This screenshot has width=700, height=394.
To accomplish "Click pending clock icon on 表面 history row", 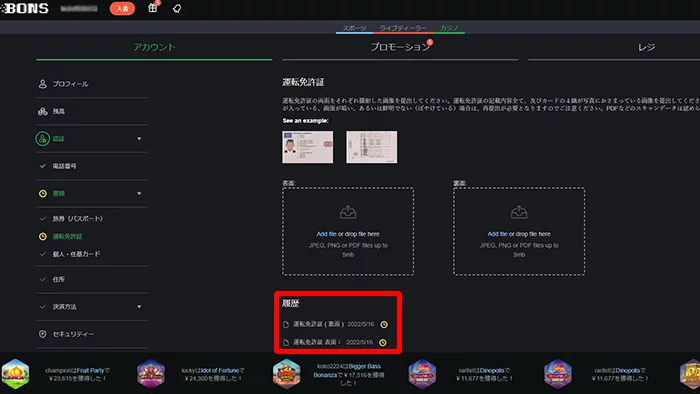I will tap(383, 342).
